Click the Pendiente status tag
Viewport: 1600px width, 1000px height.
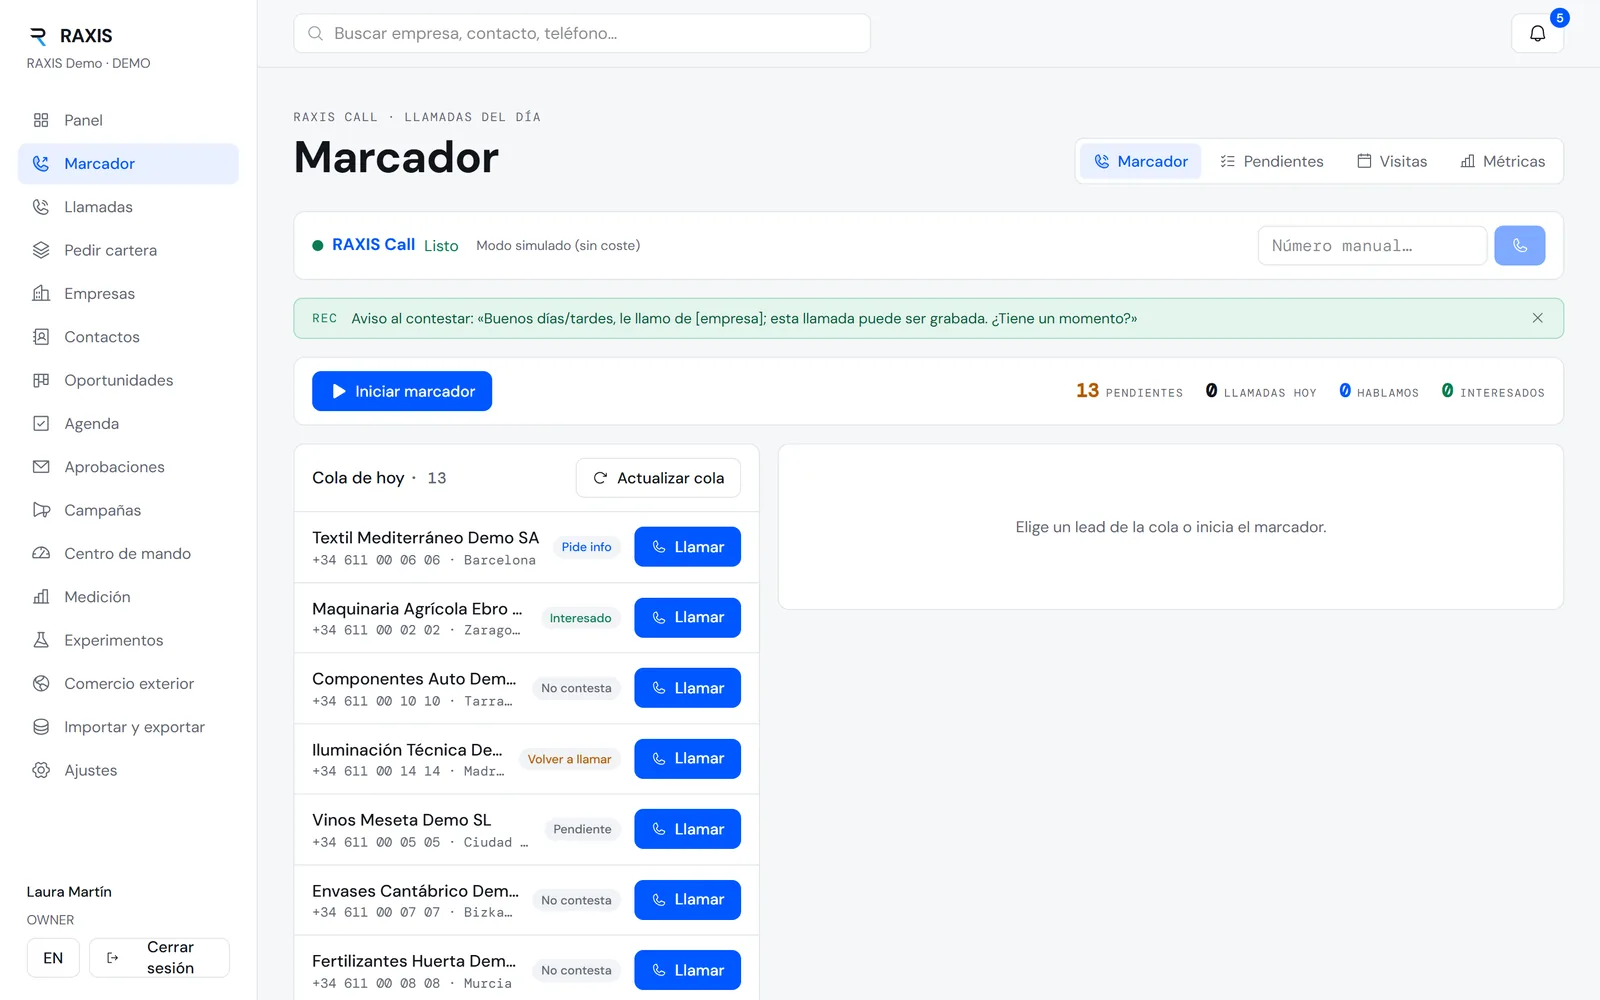coord(582,829)
